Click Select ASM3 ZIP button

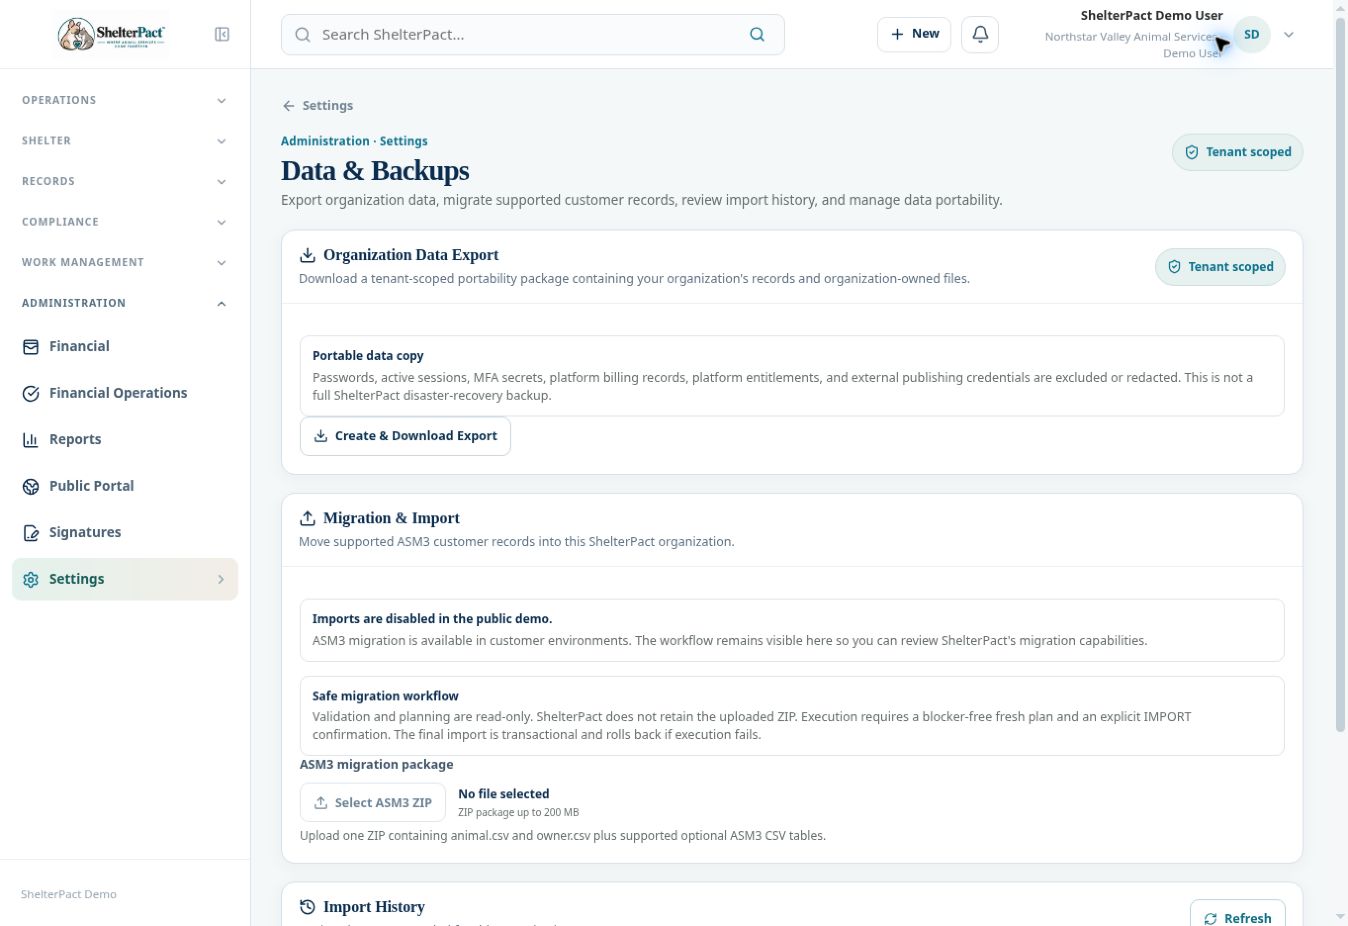point(373,802)
